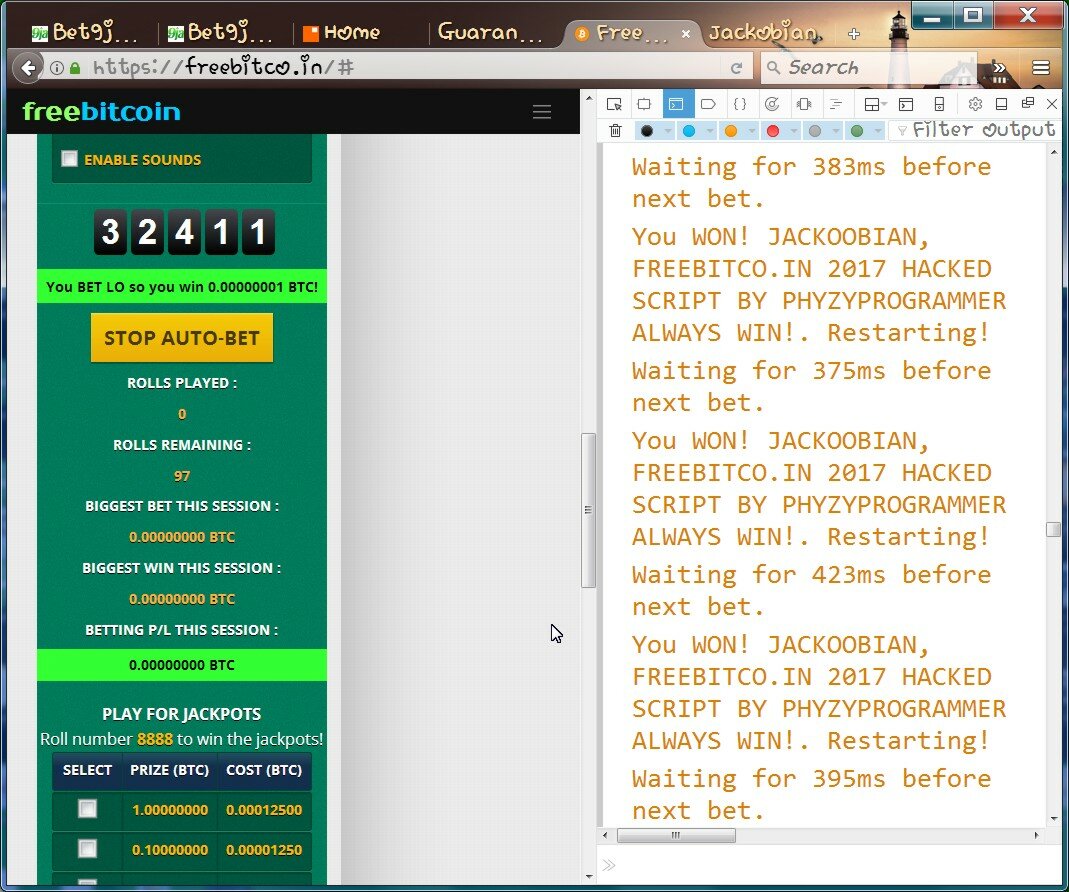Toggle the Net black filter button
Viewport: 1069px width, 892px height.
click(x=647, y=131)
